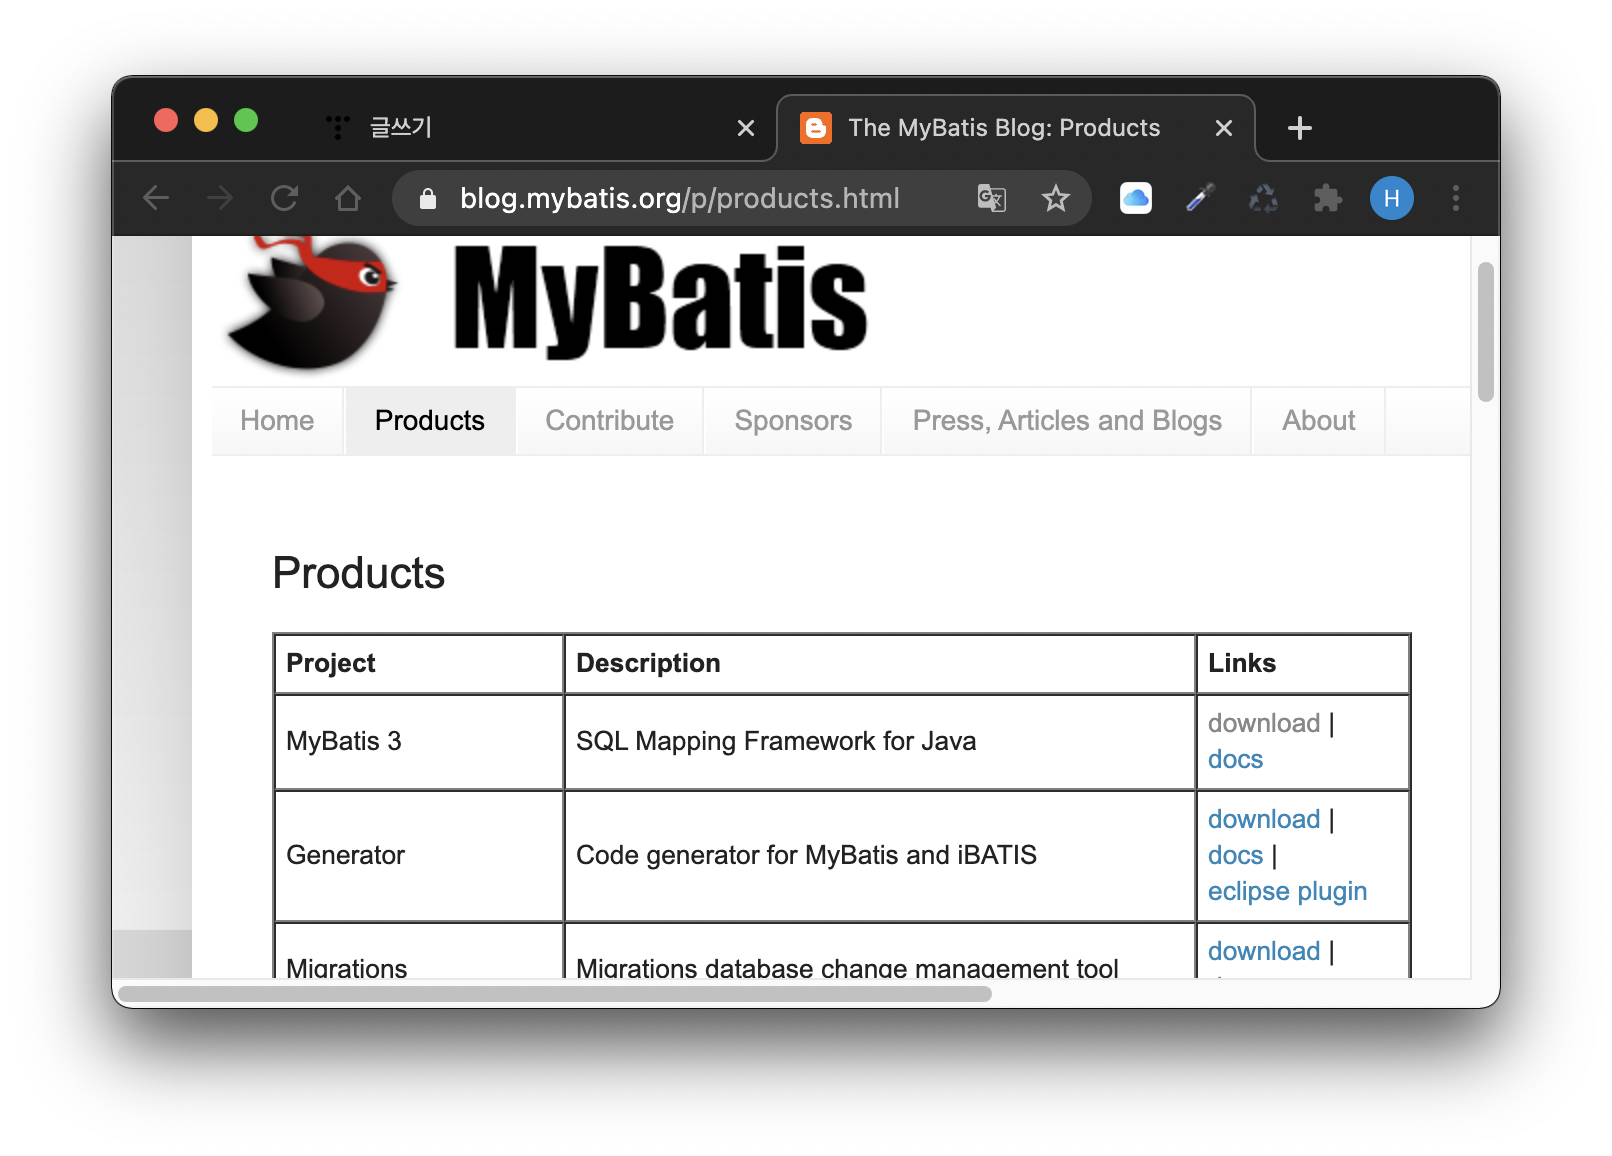
Task: Go to the Contribute page
Action: [610, 421]
